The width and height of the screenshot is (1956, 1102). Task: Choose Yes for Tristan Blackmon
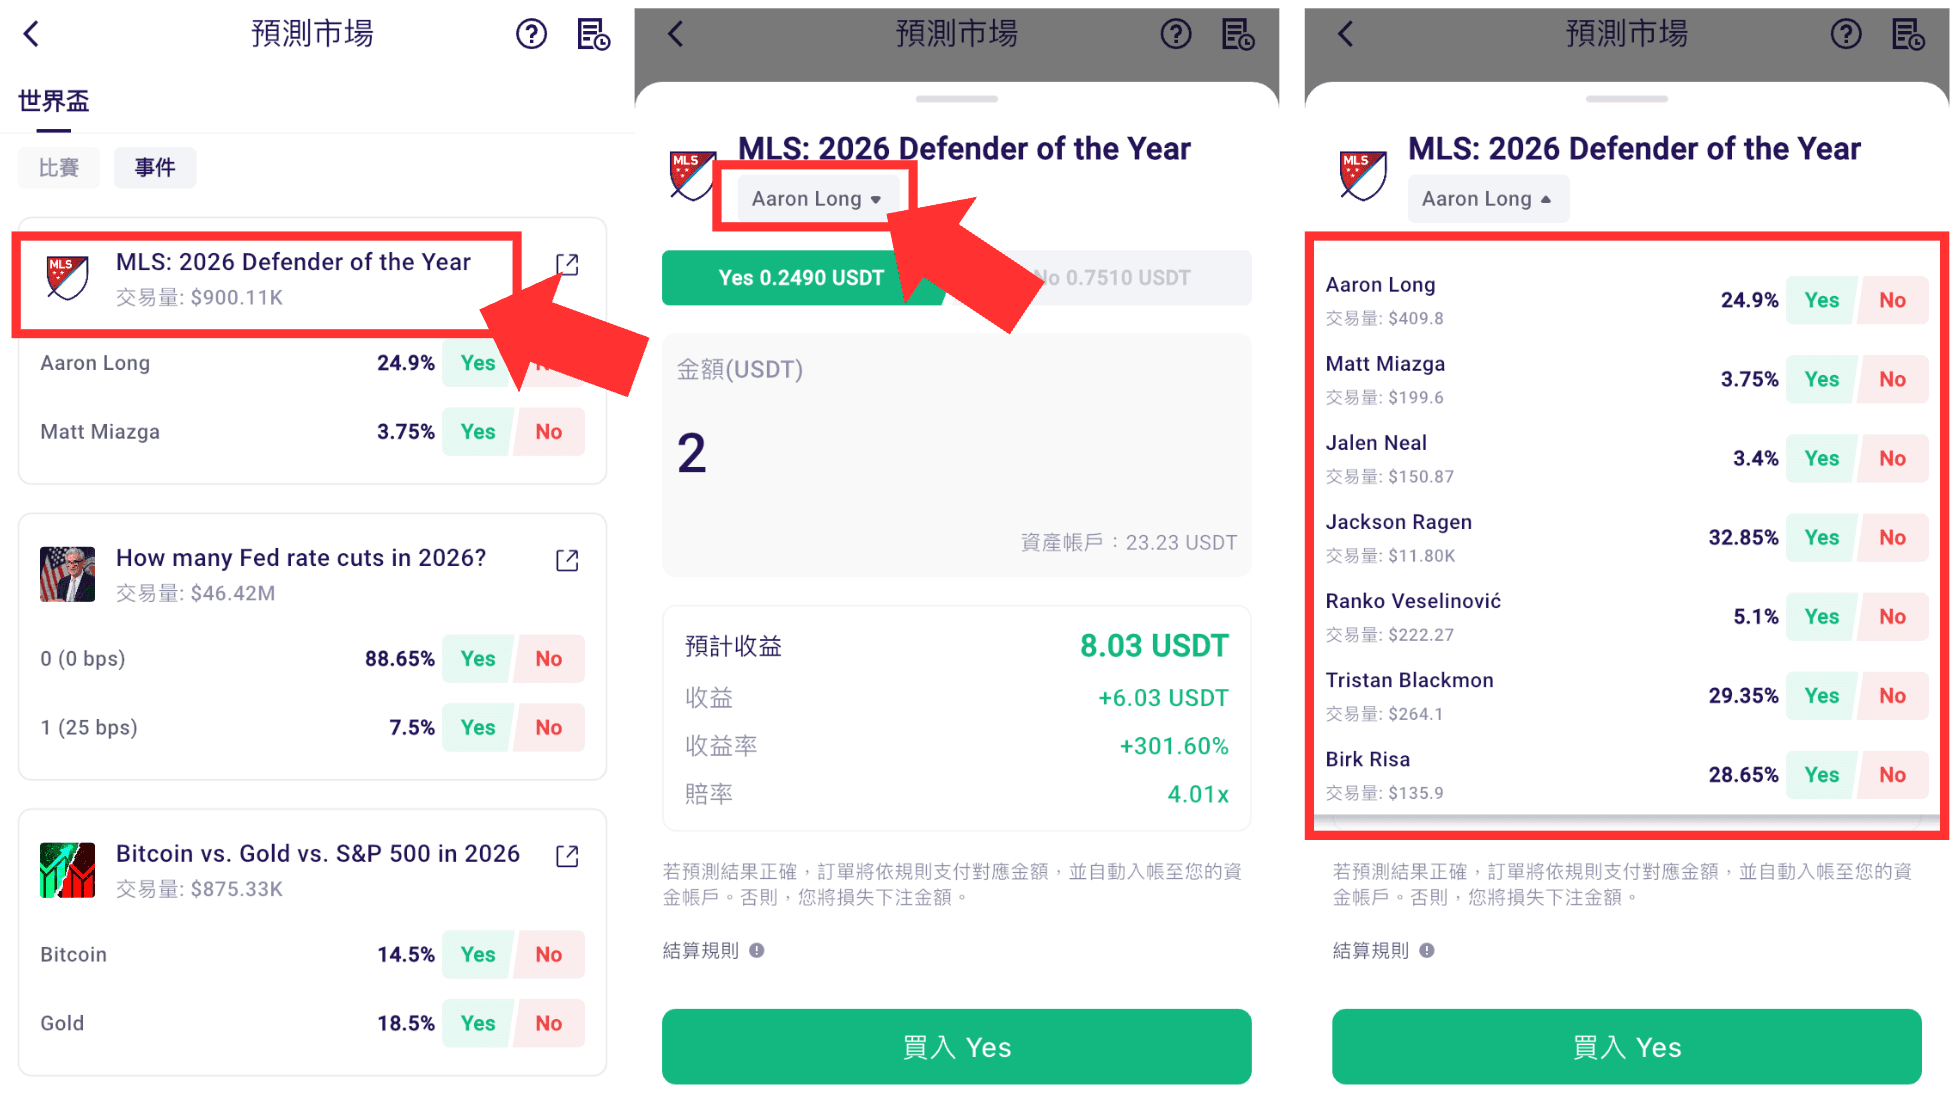tap(1822, 695)
